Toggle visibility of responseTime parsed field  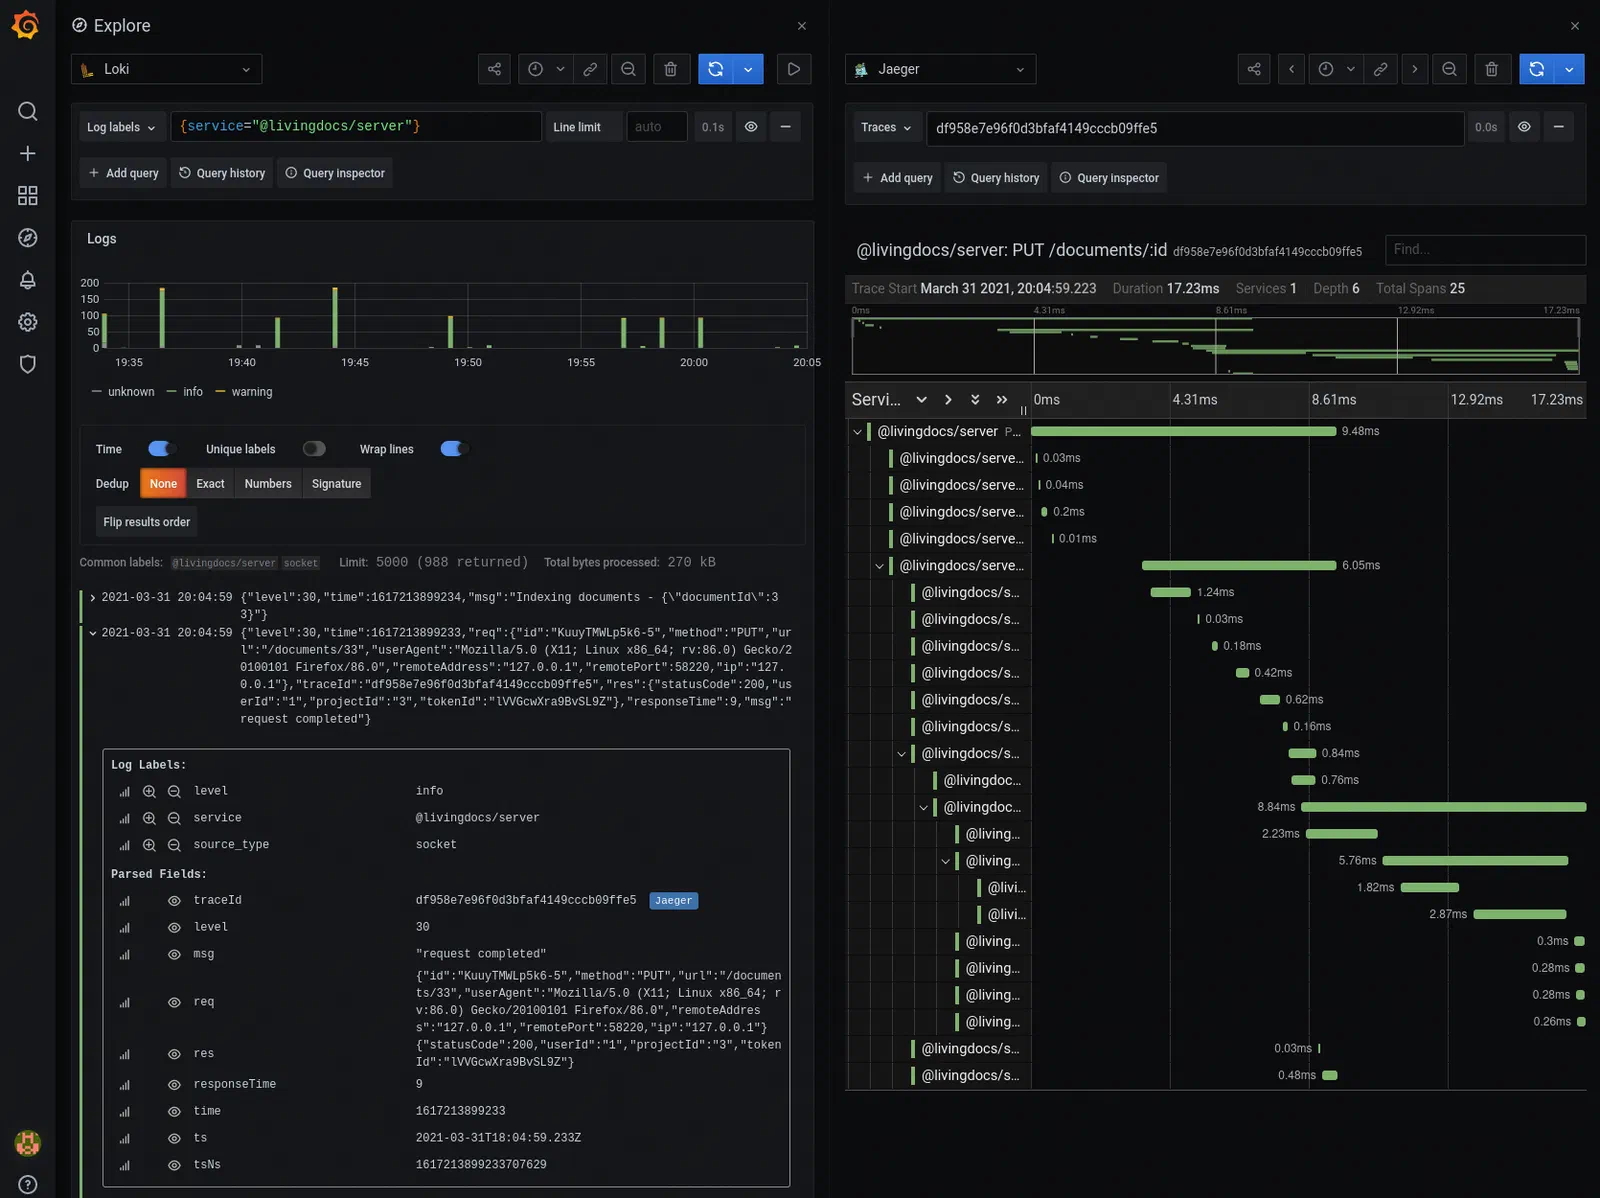tap(174, 1084)
